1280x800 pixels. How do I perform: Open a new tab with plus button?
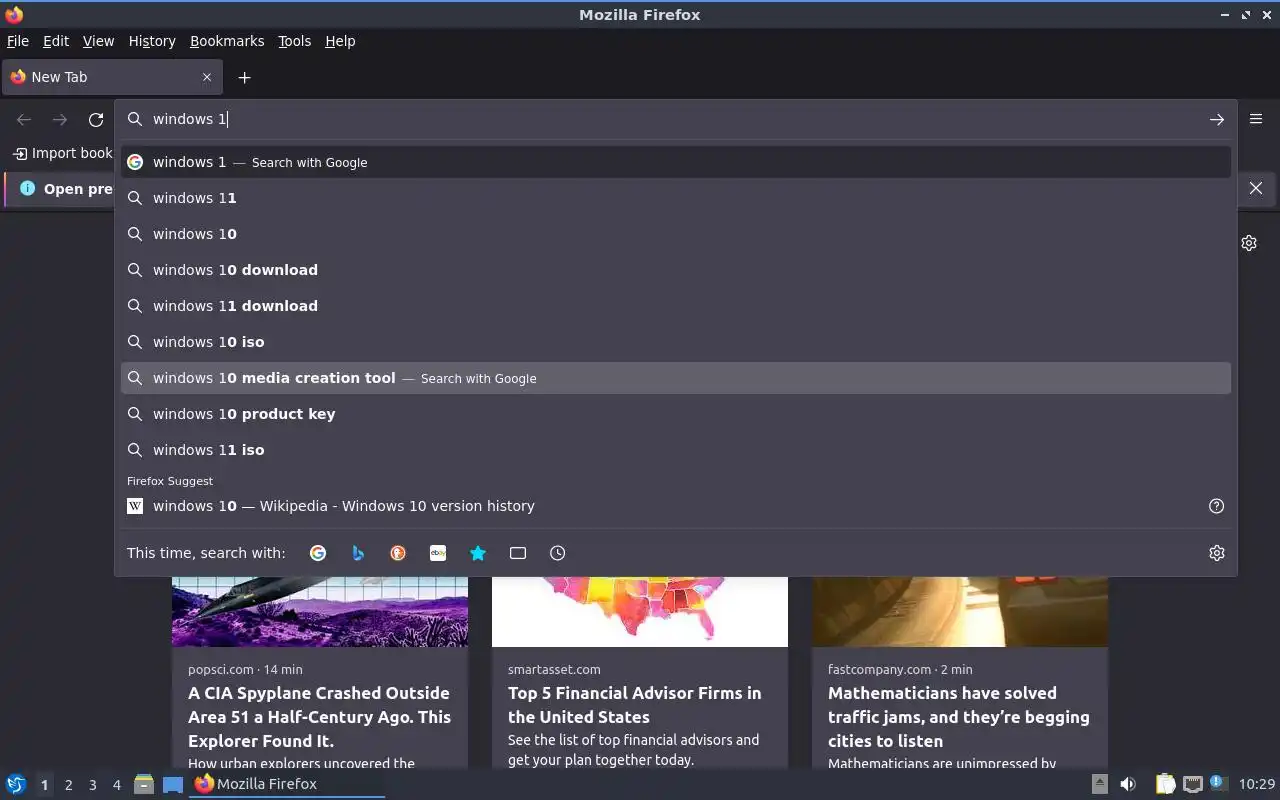coord(244,77)
